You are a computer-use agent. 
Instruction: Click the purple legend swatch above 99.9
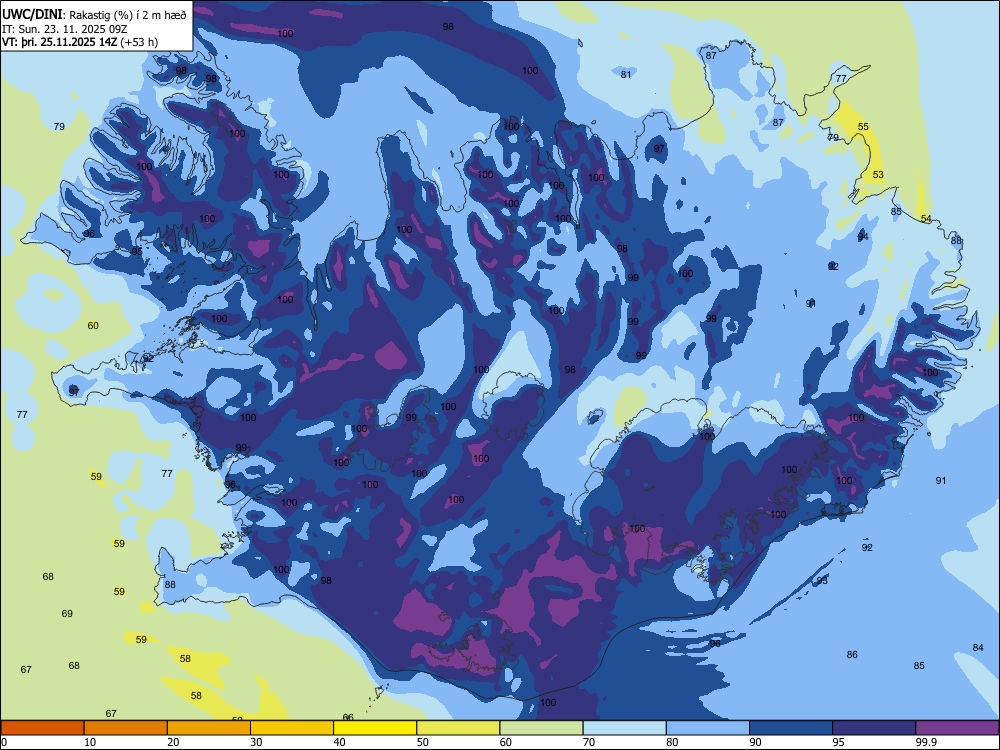coord(957,728)
